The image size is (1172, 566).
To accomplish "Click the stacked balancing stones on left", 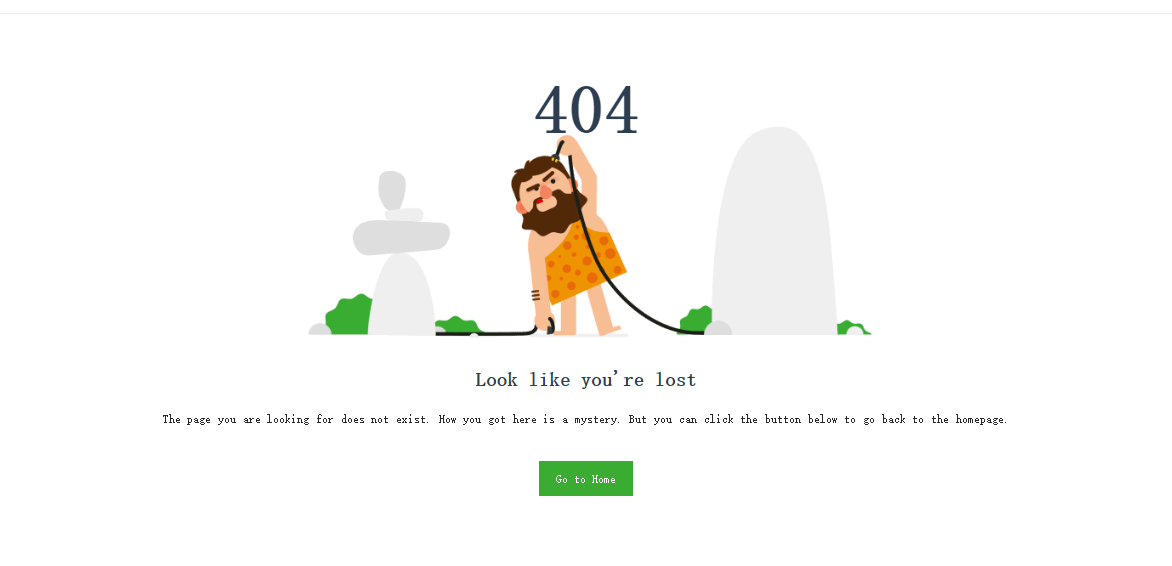I will pyautogui.click(x=402, y=253).
